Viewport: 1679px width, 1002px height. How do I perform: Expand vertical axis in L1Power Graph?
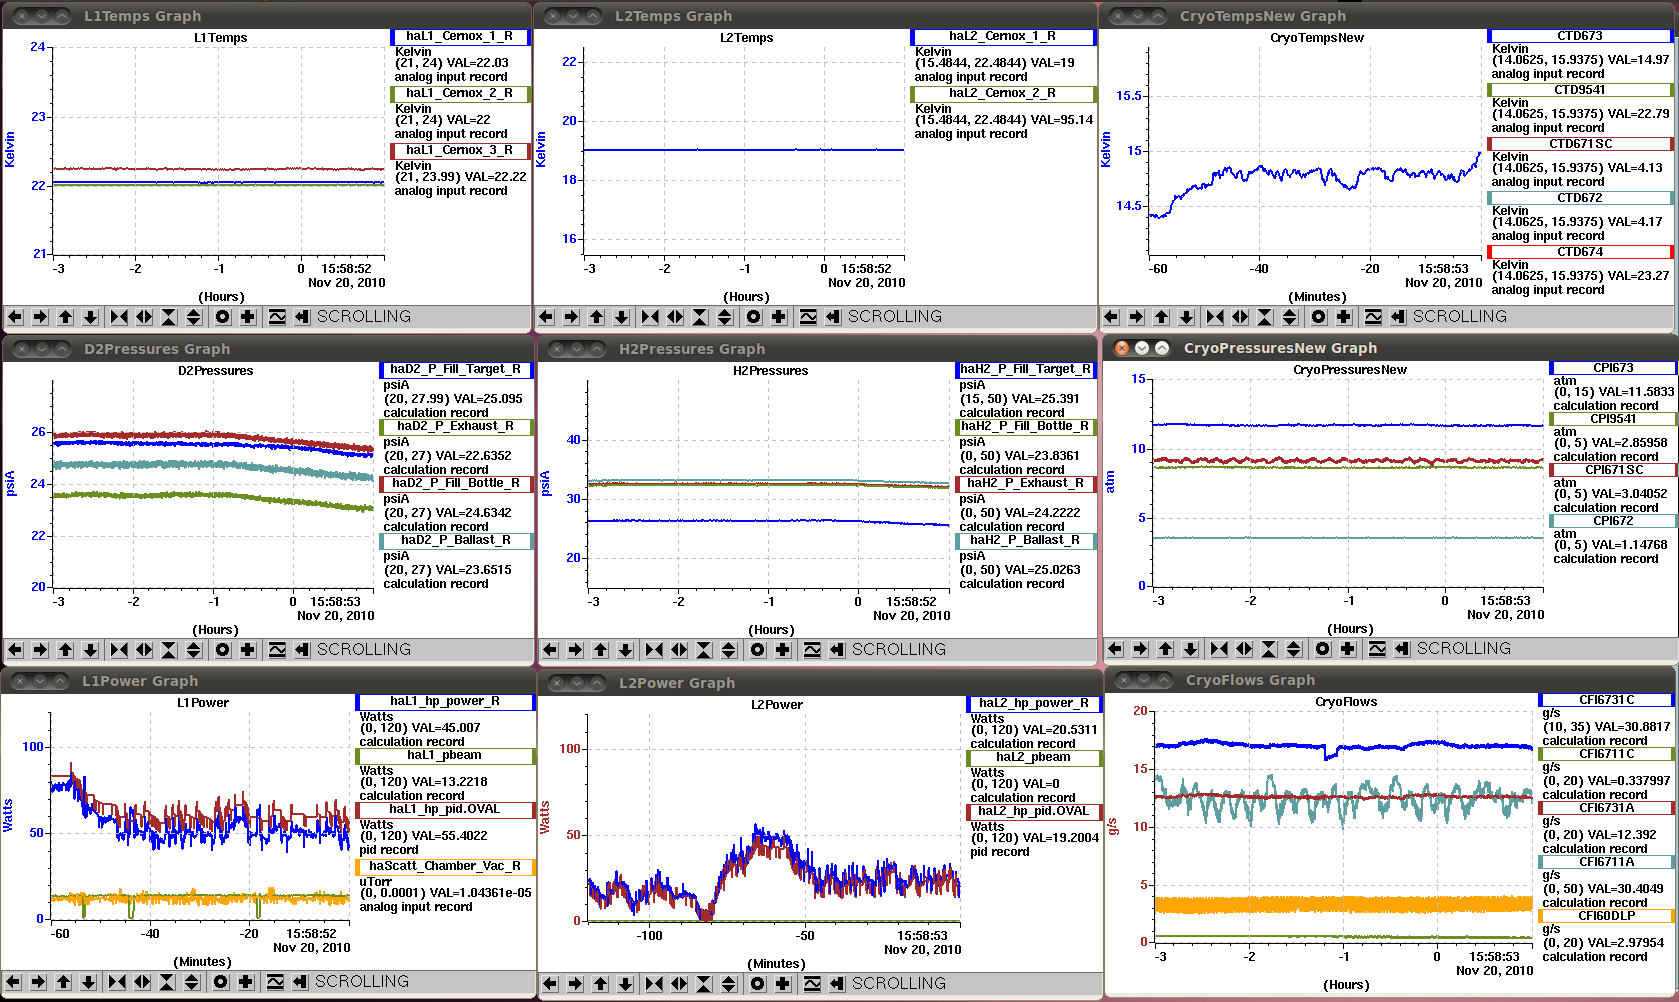click(x=192, y=982)
